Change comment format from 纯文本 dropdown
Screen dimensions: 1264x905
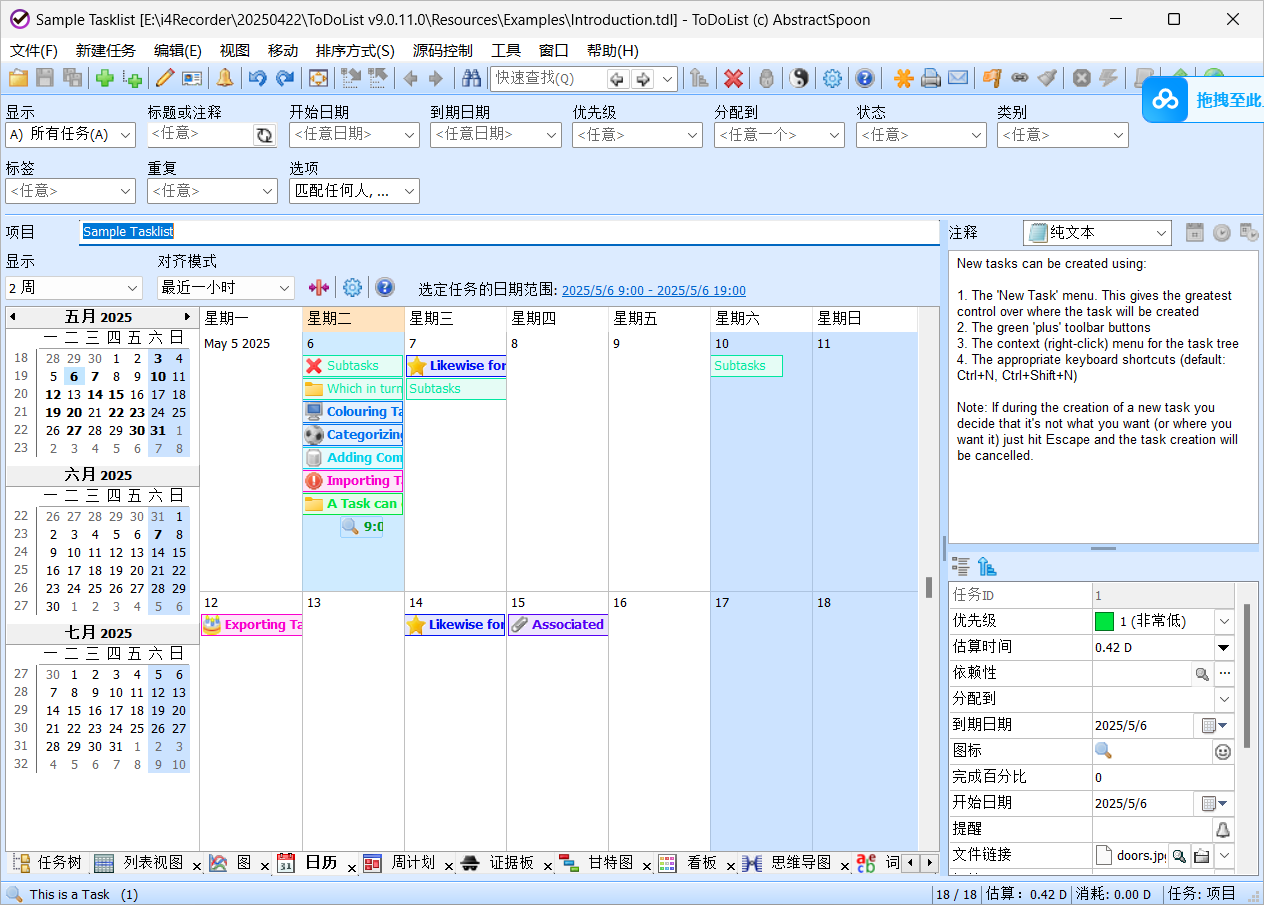[1096, 232]
